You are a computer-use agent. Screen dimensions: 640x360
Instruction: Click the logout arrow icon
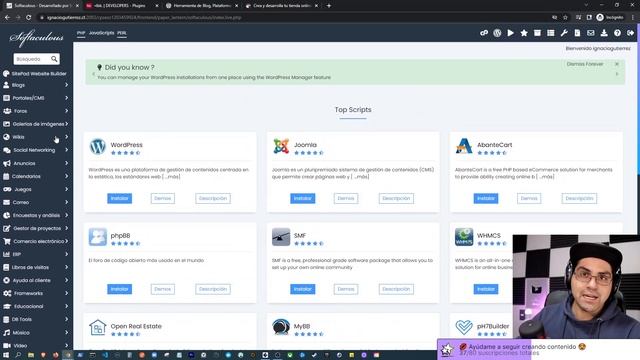click(x=631, y=33)
